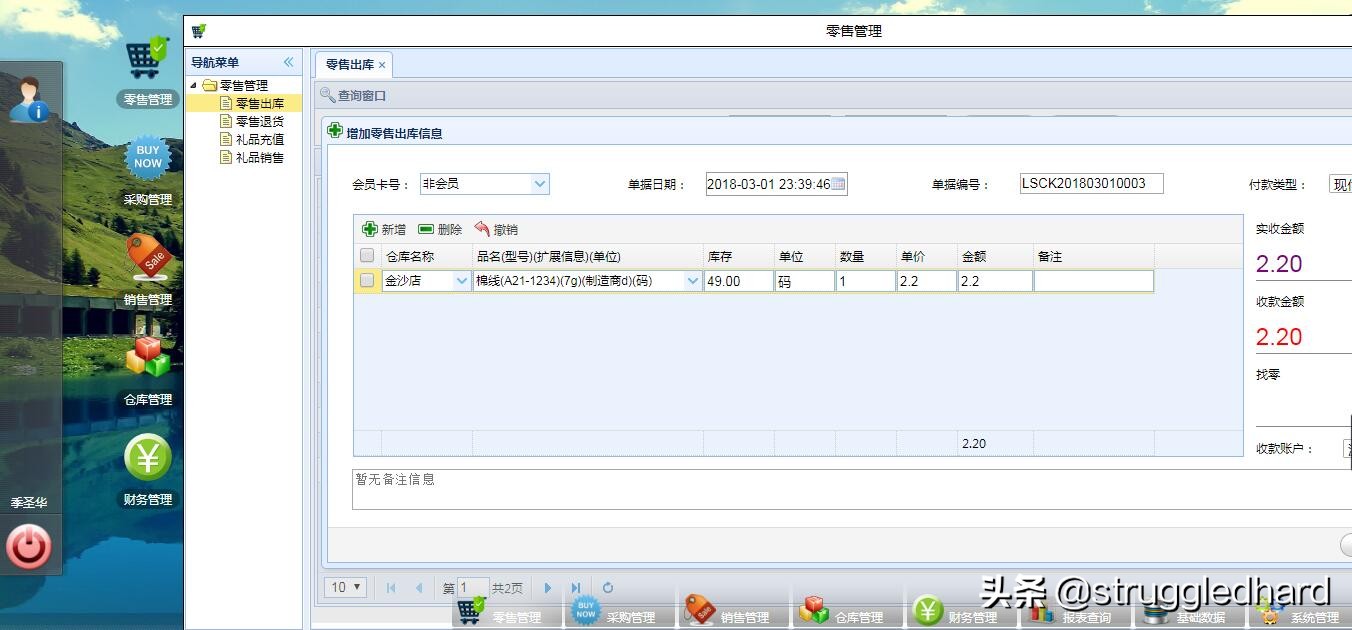The image size is (1352, 630).
Task: Open 零售管理 shopping cart icon in sidebar
Action: [146, 56]
